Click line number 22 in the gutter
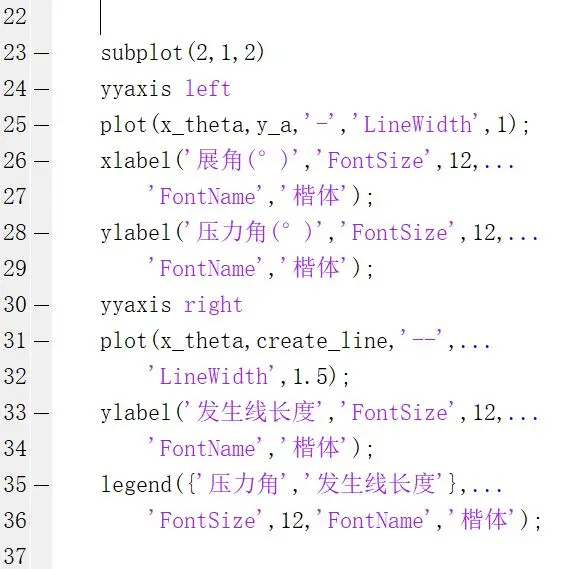This screenshot has width=581, height=569. point(15,17)
